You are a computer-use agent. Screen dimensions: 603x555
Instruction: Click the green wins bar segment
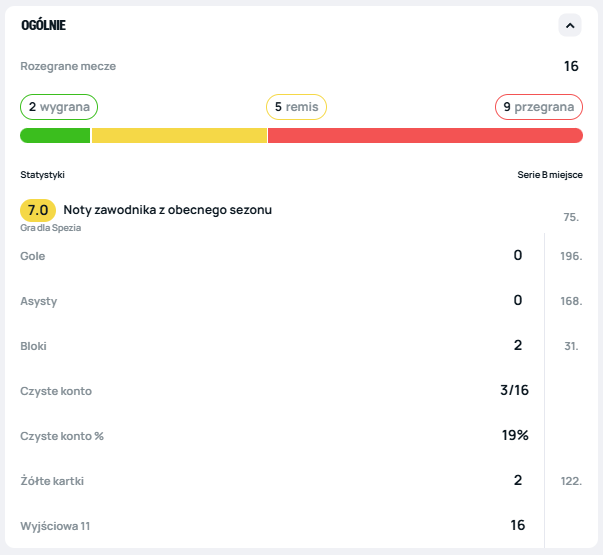55,136
